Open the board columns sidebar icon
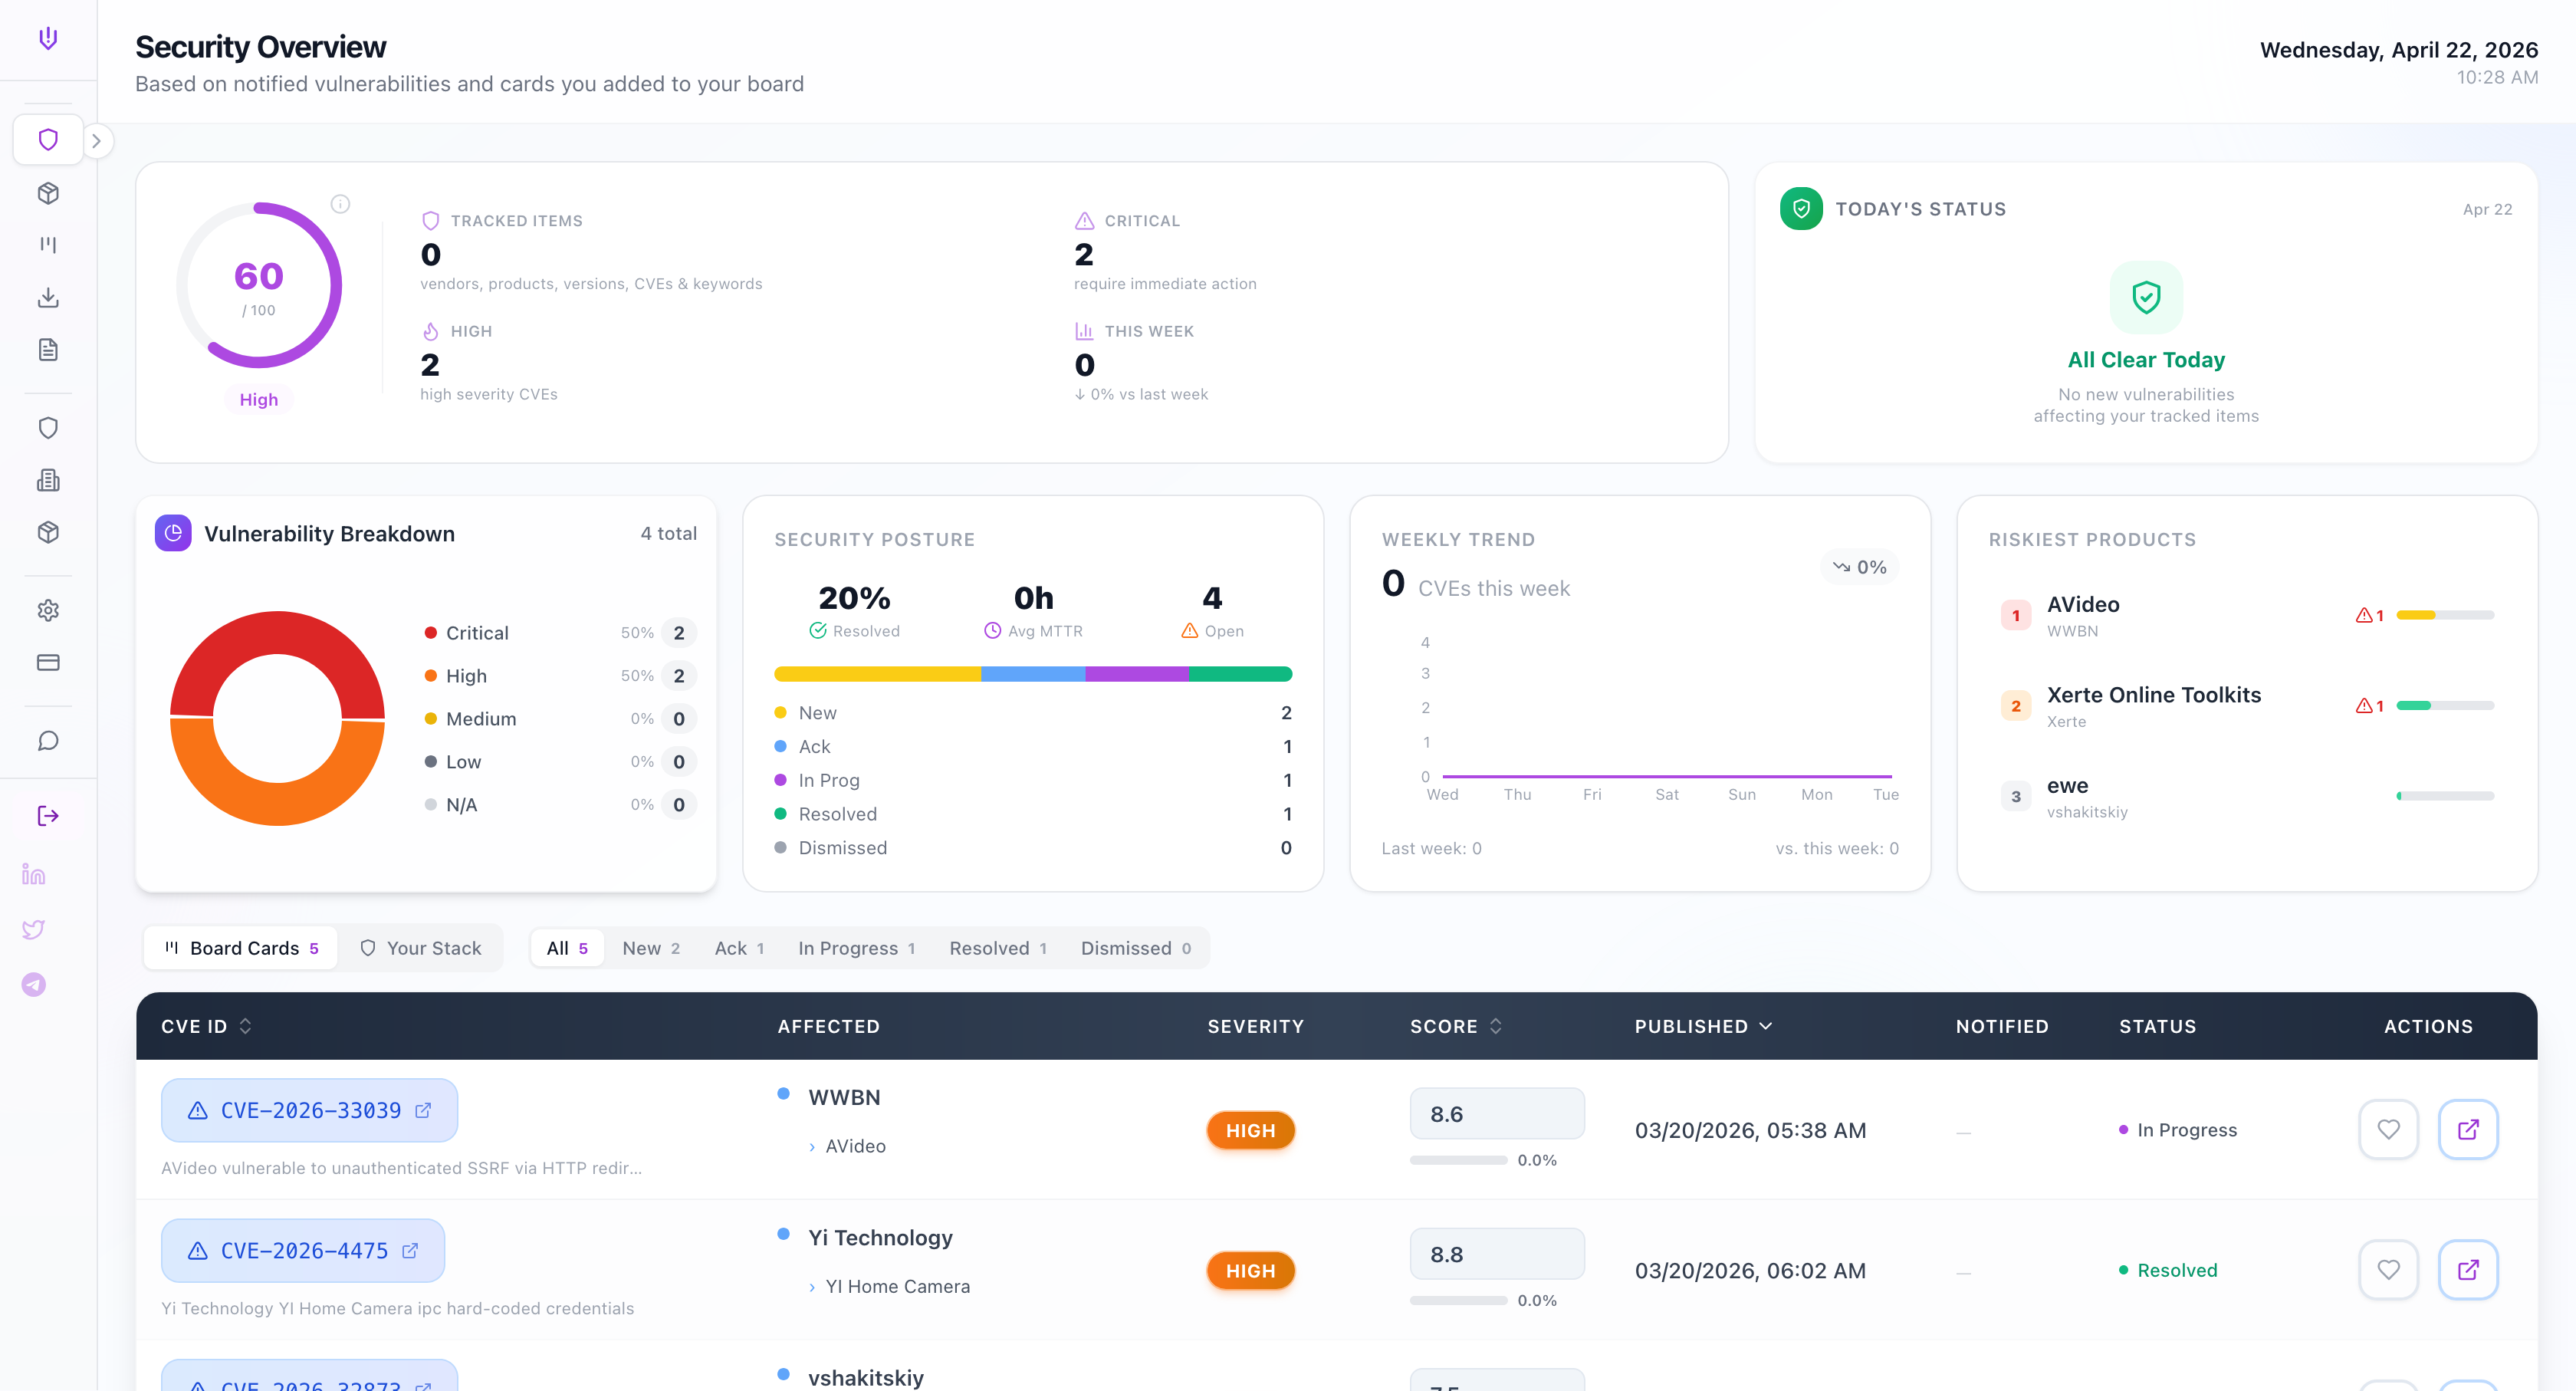2576x1391 pixels. click(x=48, y=245)
